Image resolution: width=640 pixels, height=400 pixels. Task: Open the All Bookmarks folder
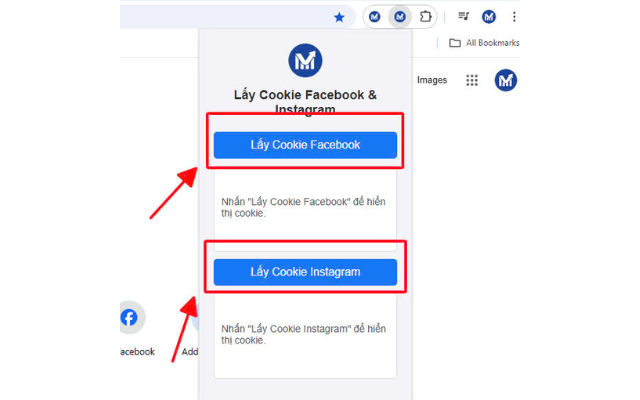click(484, 43)
